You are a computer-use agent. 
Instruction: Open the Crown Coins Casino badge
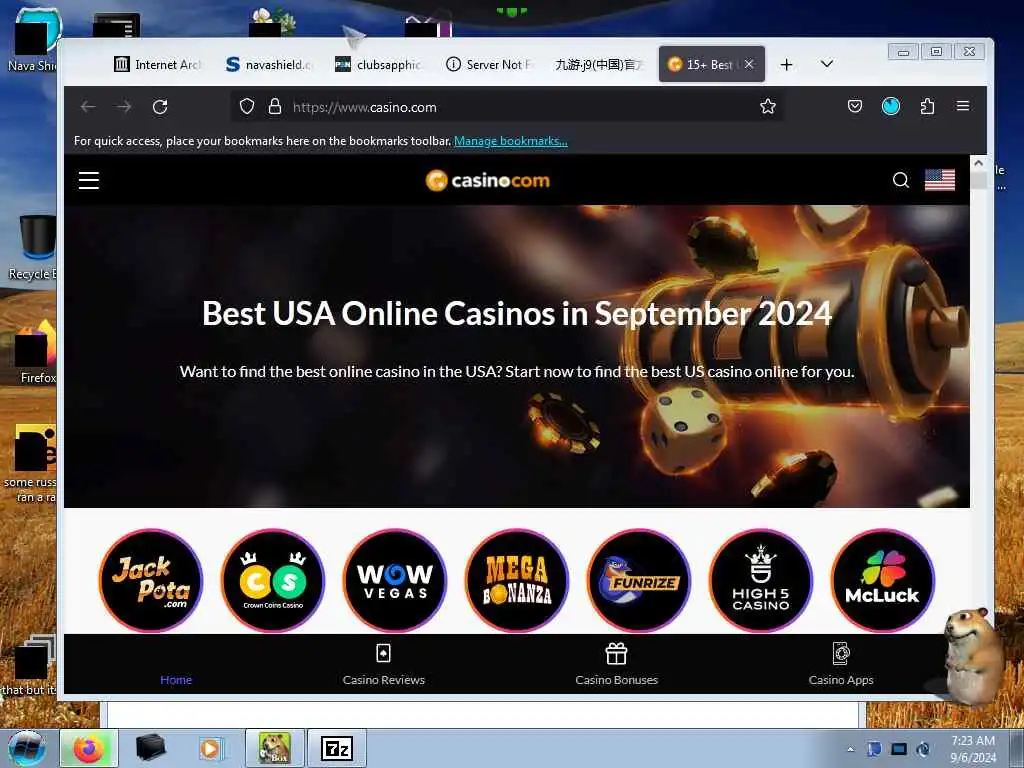273,581
